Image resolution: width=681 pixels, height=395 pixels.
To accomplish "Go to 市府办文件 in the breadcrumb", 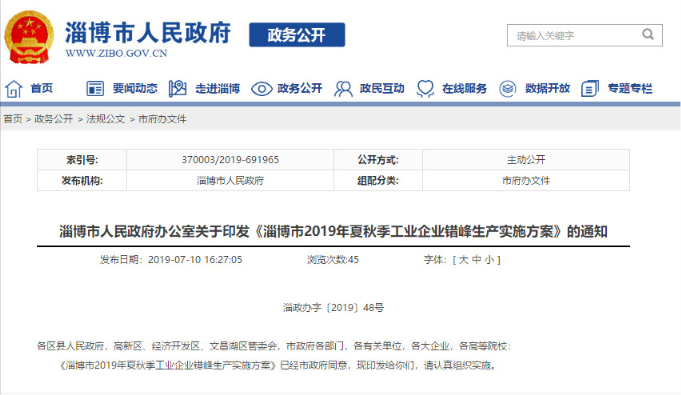I will point(162,119).
